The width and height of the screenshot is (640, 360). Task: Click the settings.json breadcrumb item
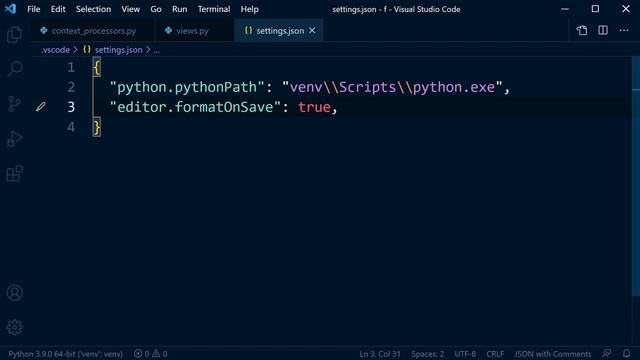click(119, 50)
